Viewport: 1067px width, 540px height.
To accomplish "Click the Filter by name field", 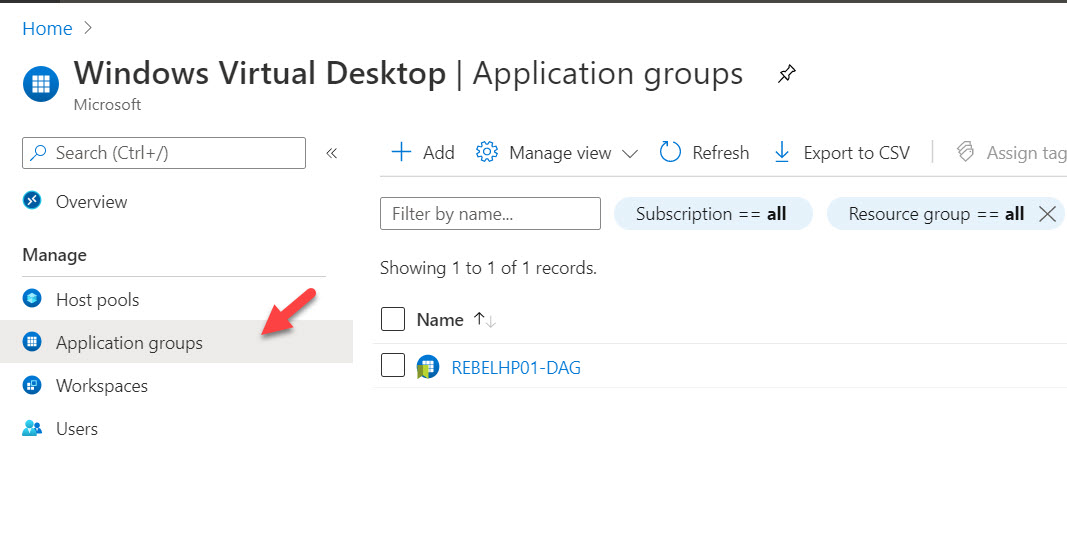I will point(490,214).
